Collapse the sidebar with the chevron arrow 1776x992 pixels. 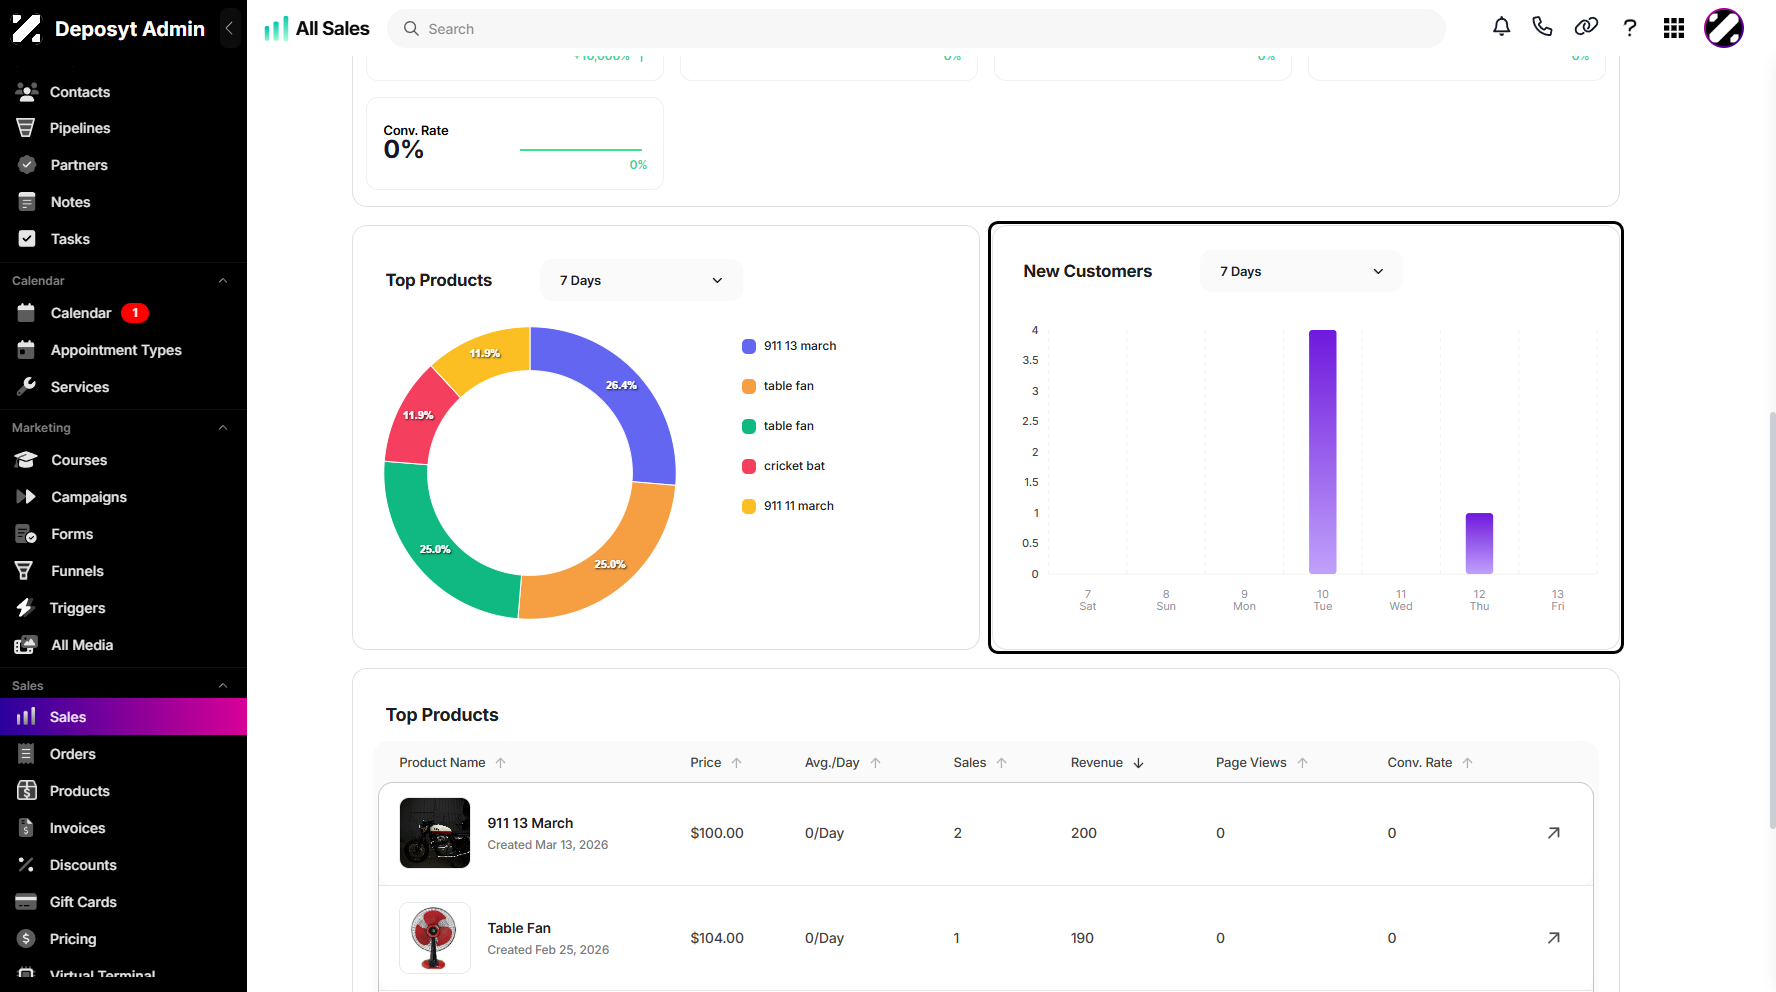point(229,28)
